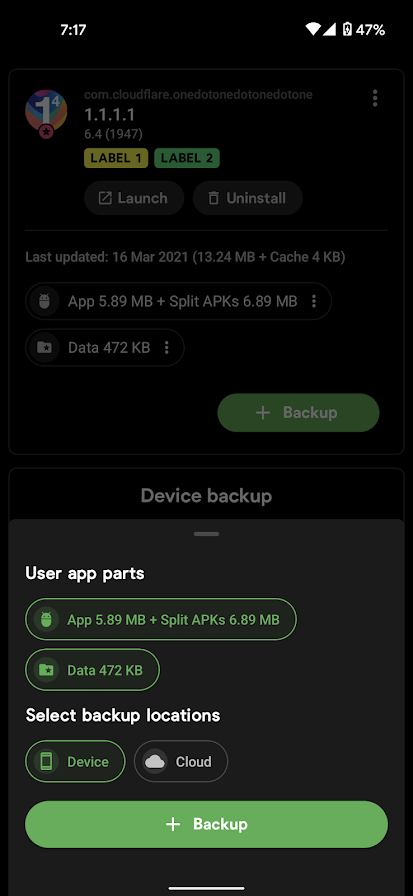413x896 pixels.
Task: Tap the folder-star icon in the sheet's Data chip
Action: pos(46,670)
